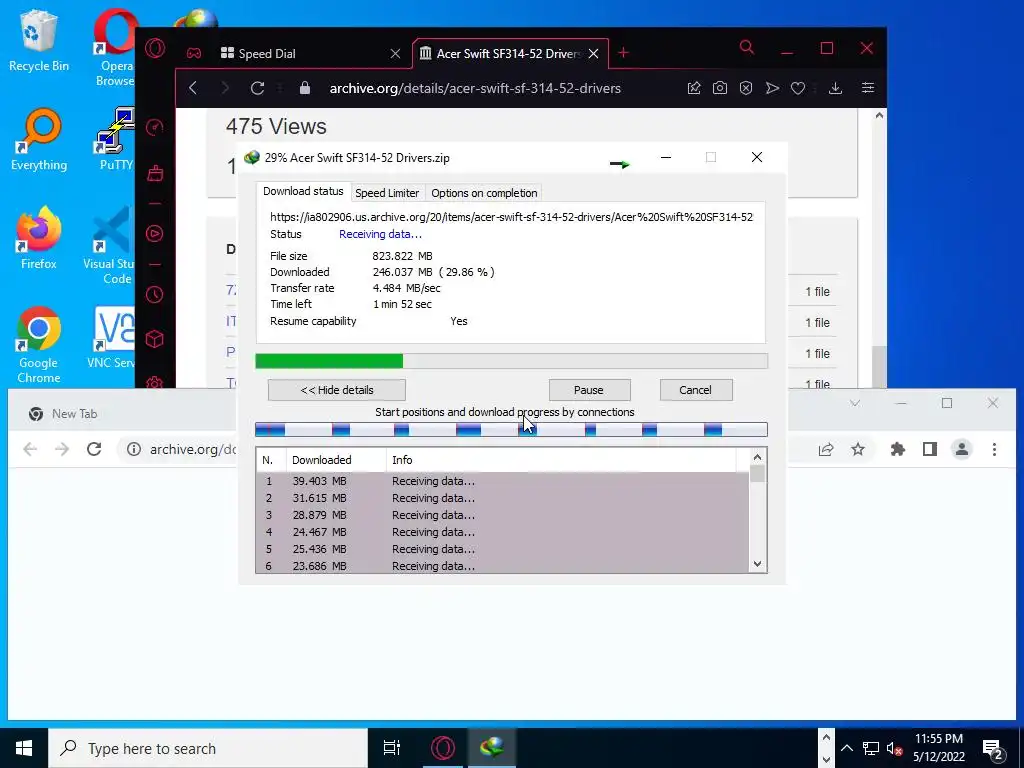
Task: Take snapshot with Opera camera icon
Action: [x=720, y=88]
